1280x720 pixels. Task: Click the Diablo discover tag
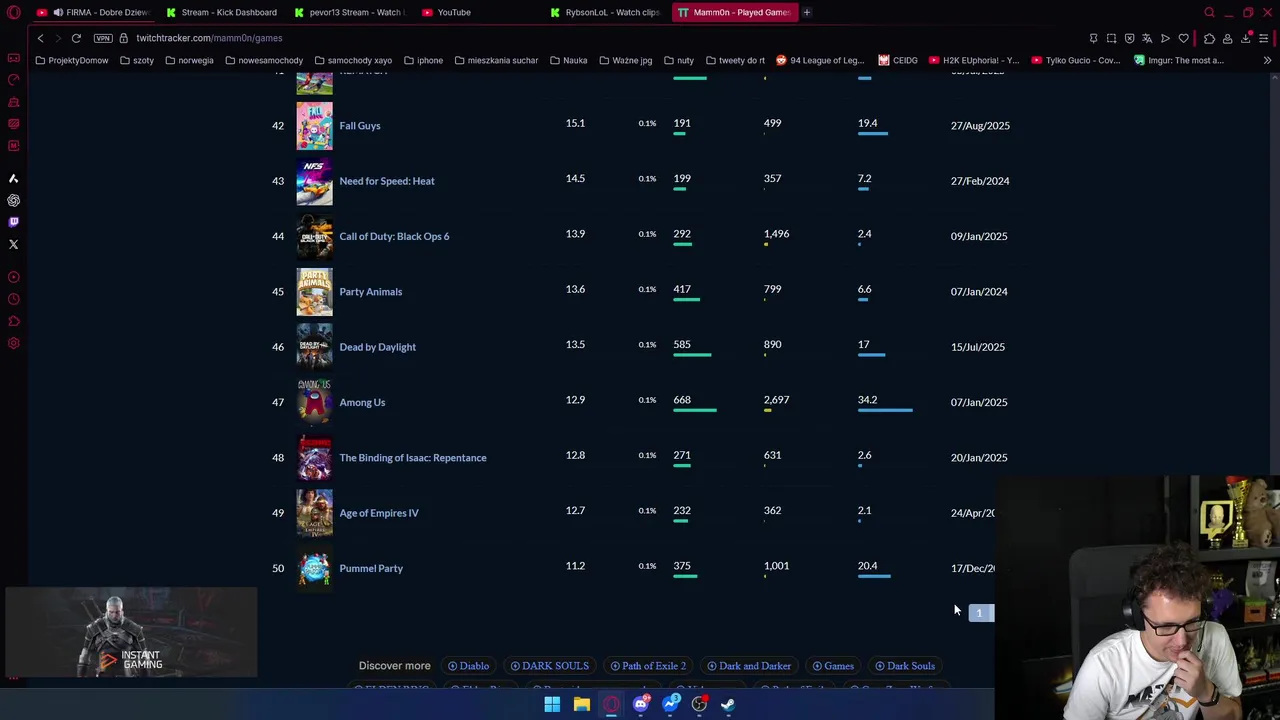coord(468,666)
